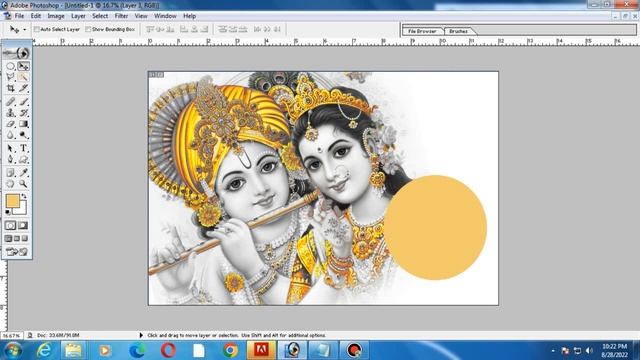This screenshot has height=360, width=640.
Task: Open the Help menu
Action: coord(189,16)
